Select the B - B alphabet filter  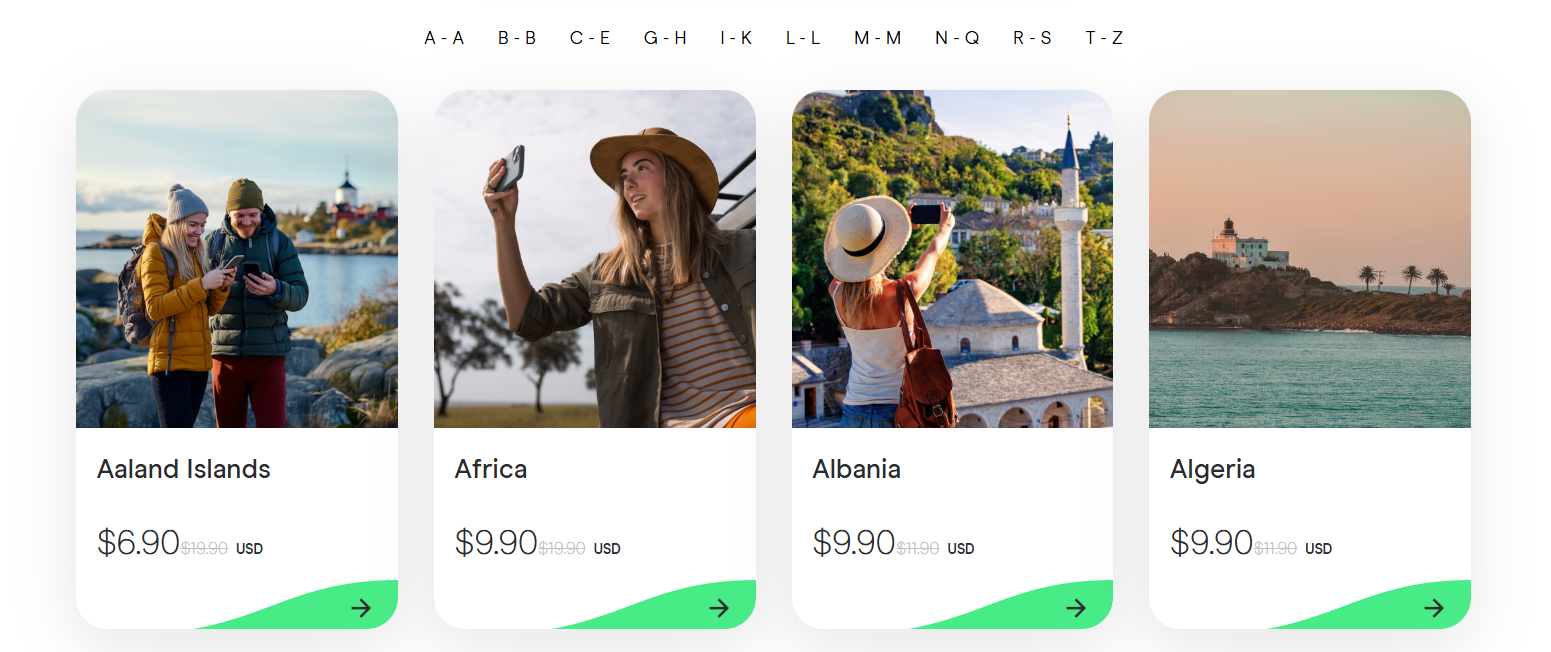pyautogui.click(x=517, y=38)
